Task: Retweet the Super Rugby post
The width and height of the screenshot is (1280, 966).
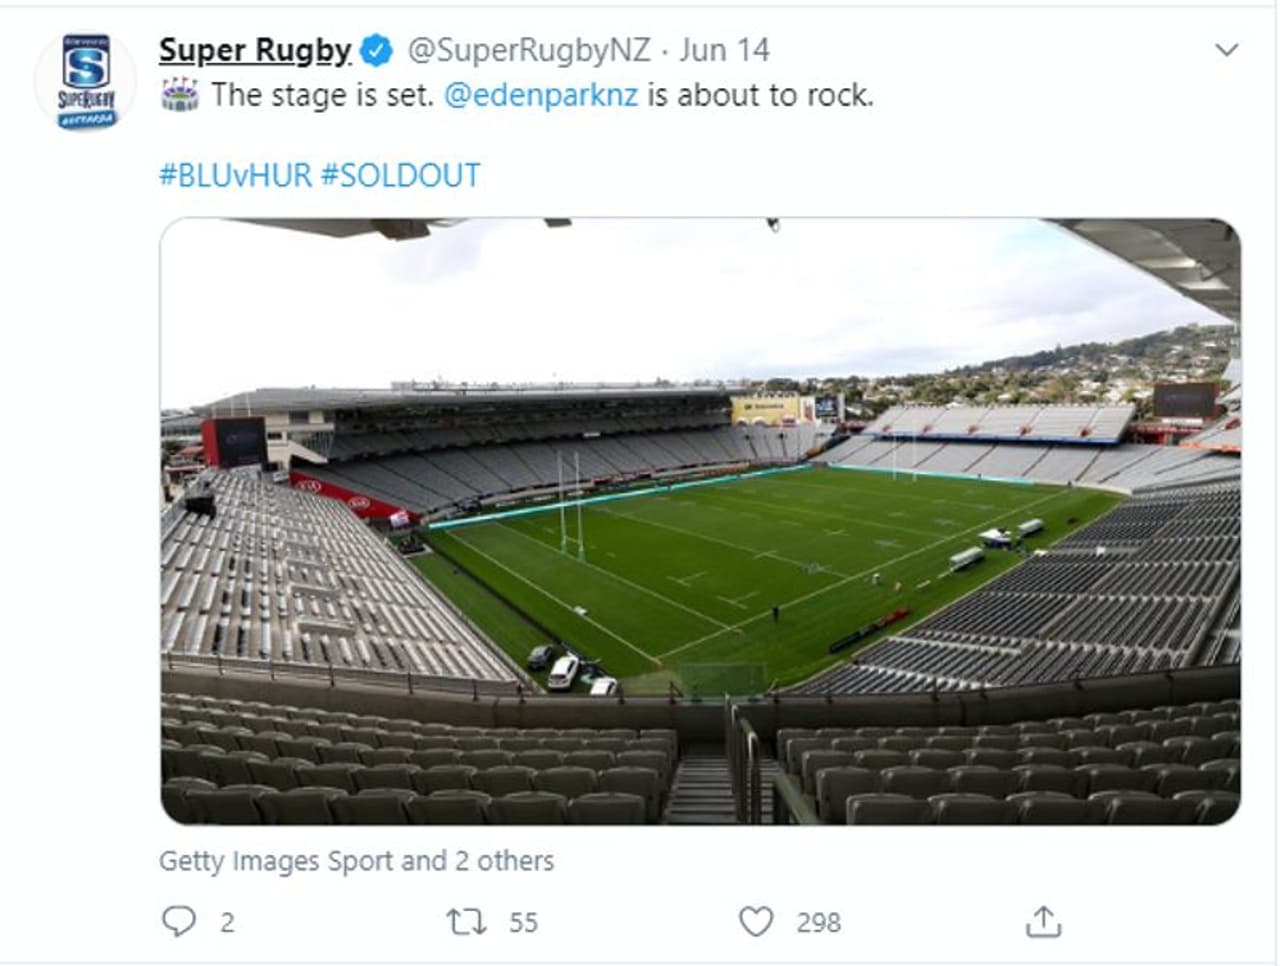Action: pos(465,921)
